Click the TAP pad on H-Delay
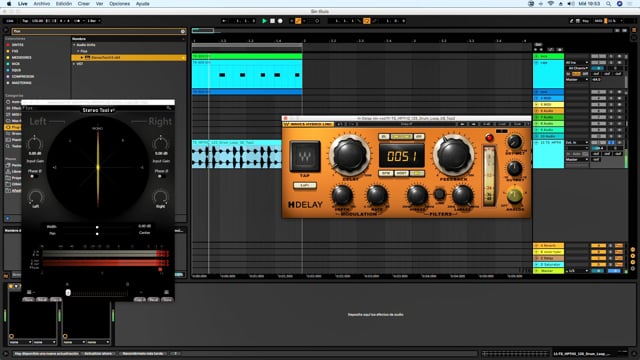Viewport: 640px width, 360px height. (x=304, y=156)
